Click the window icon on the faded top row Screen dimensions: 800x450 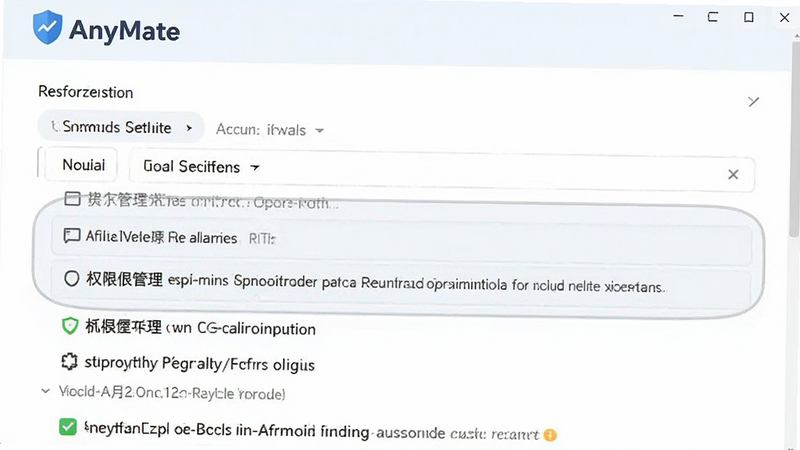72,199
